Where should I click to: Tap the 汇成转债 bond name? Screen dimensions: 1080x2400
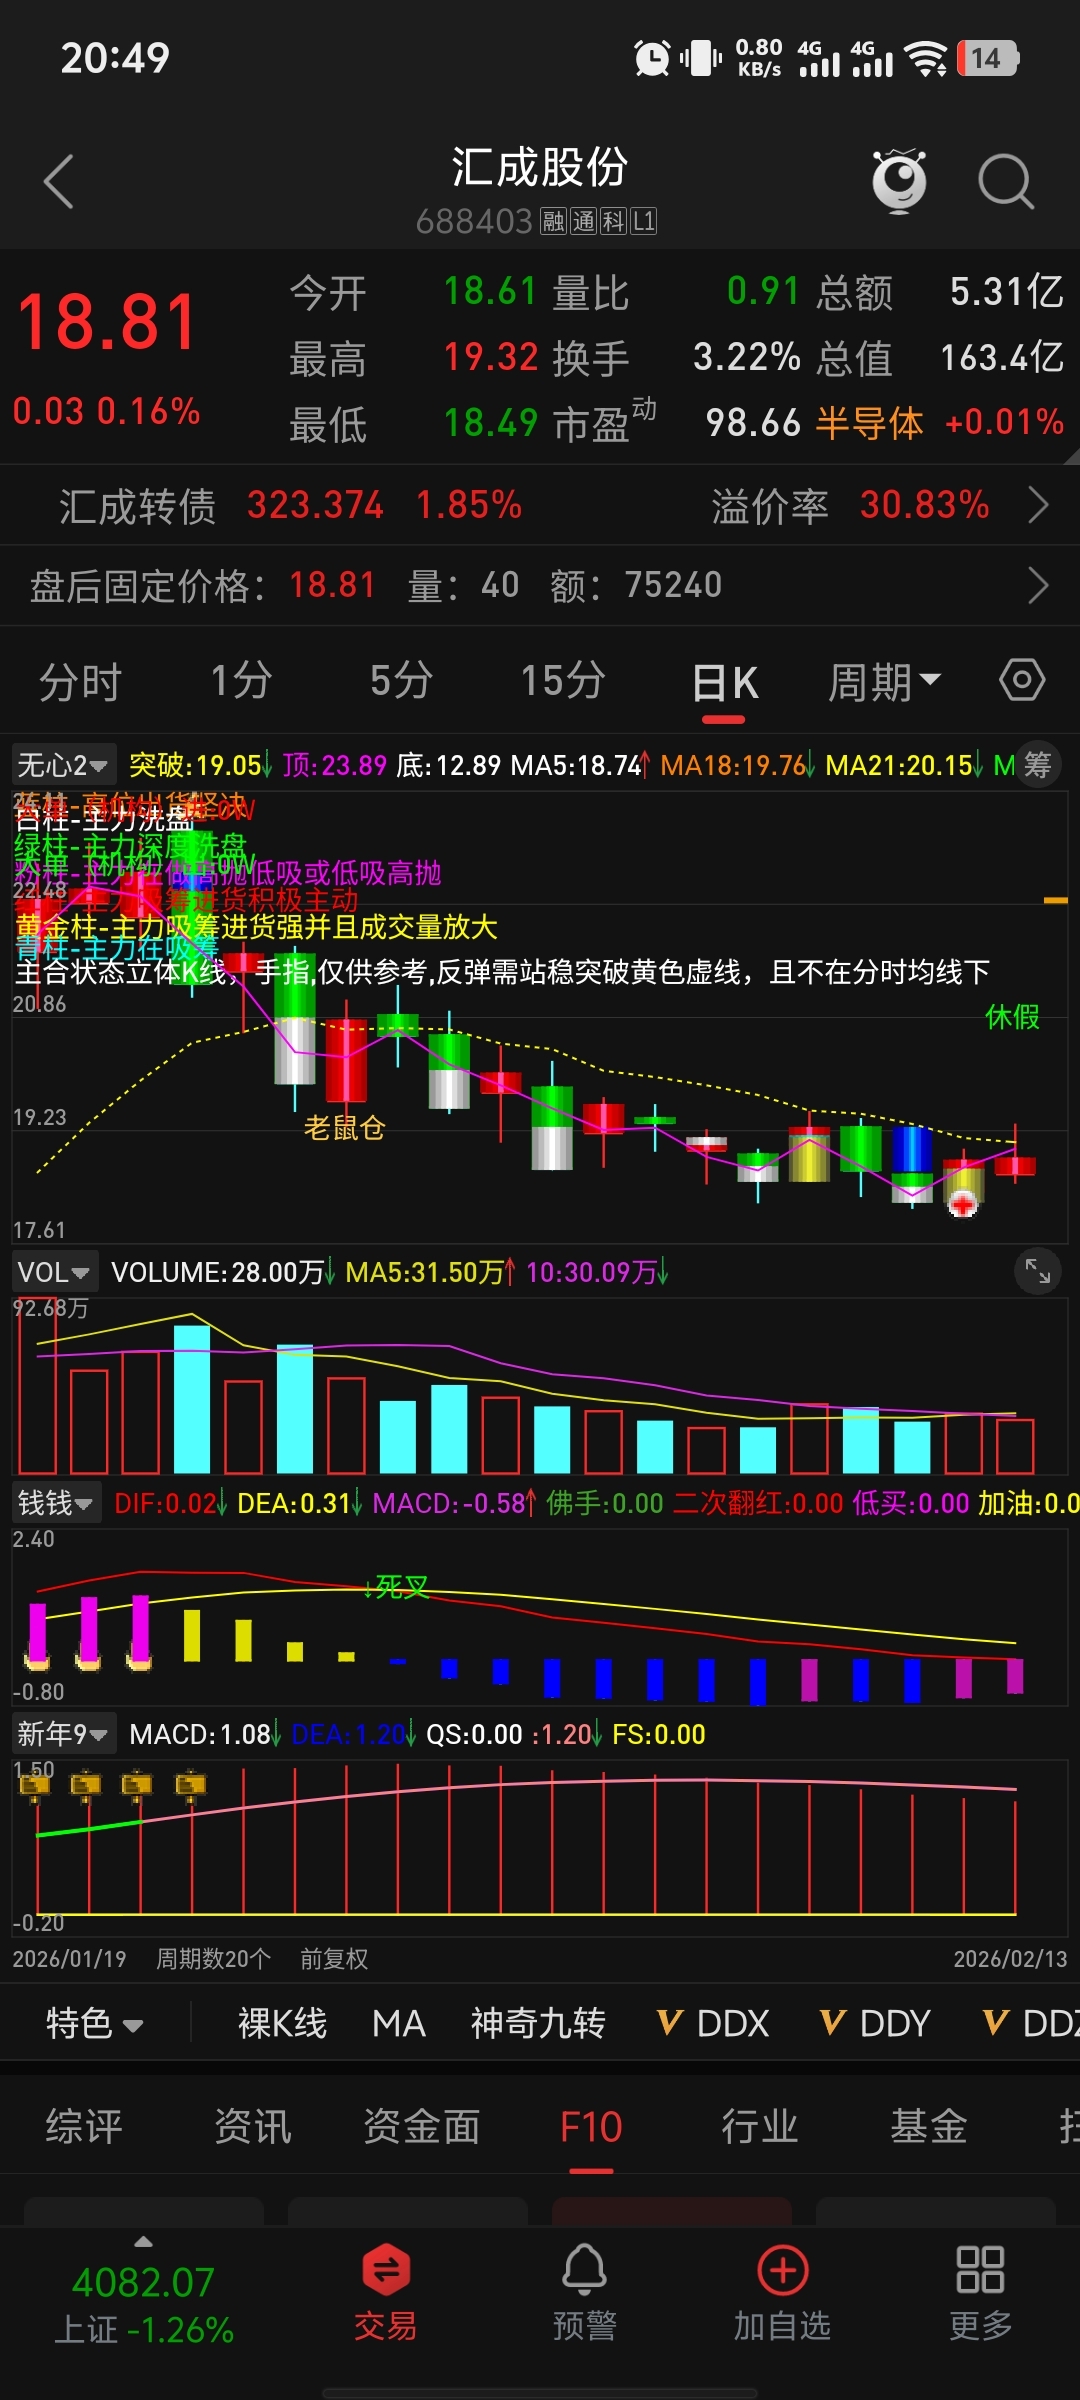tap(137, 506)
